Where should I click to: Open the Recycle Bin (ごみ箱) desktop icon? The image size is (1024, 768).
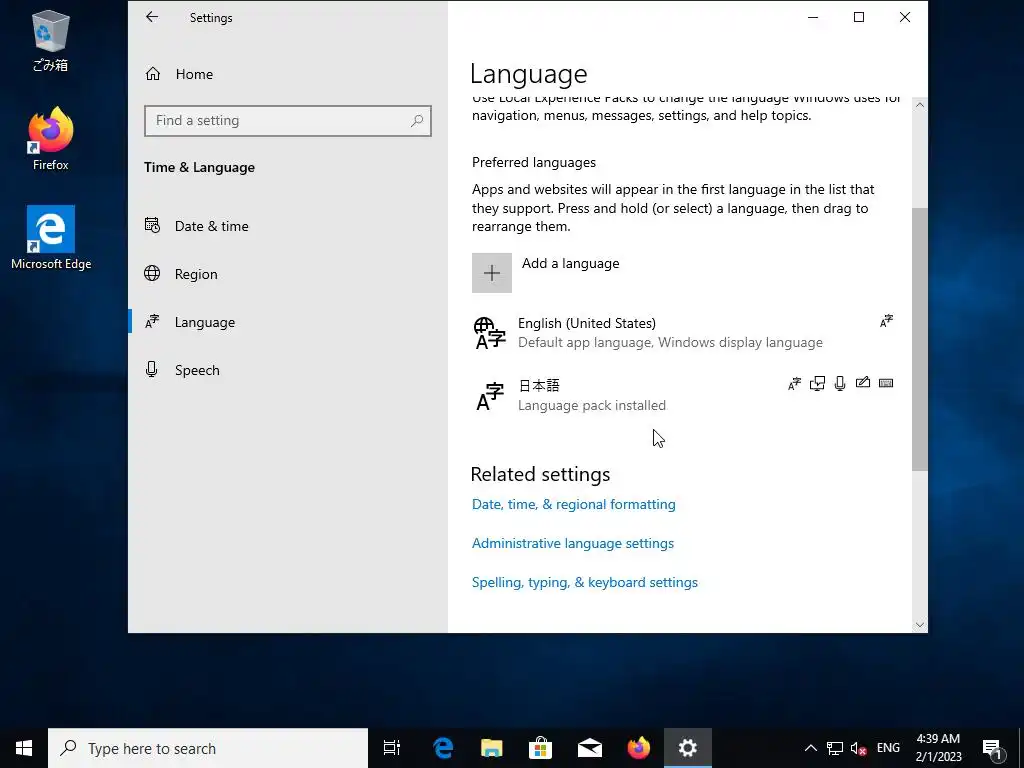coord(50,40)
